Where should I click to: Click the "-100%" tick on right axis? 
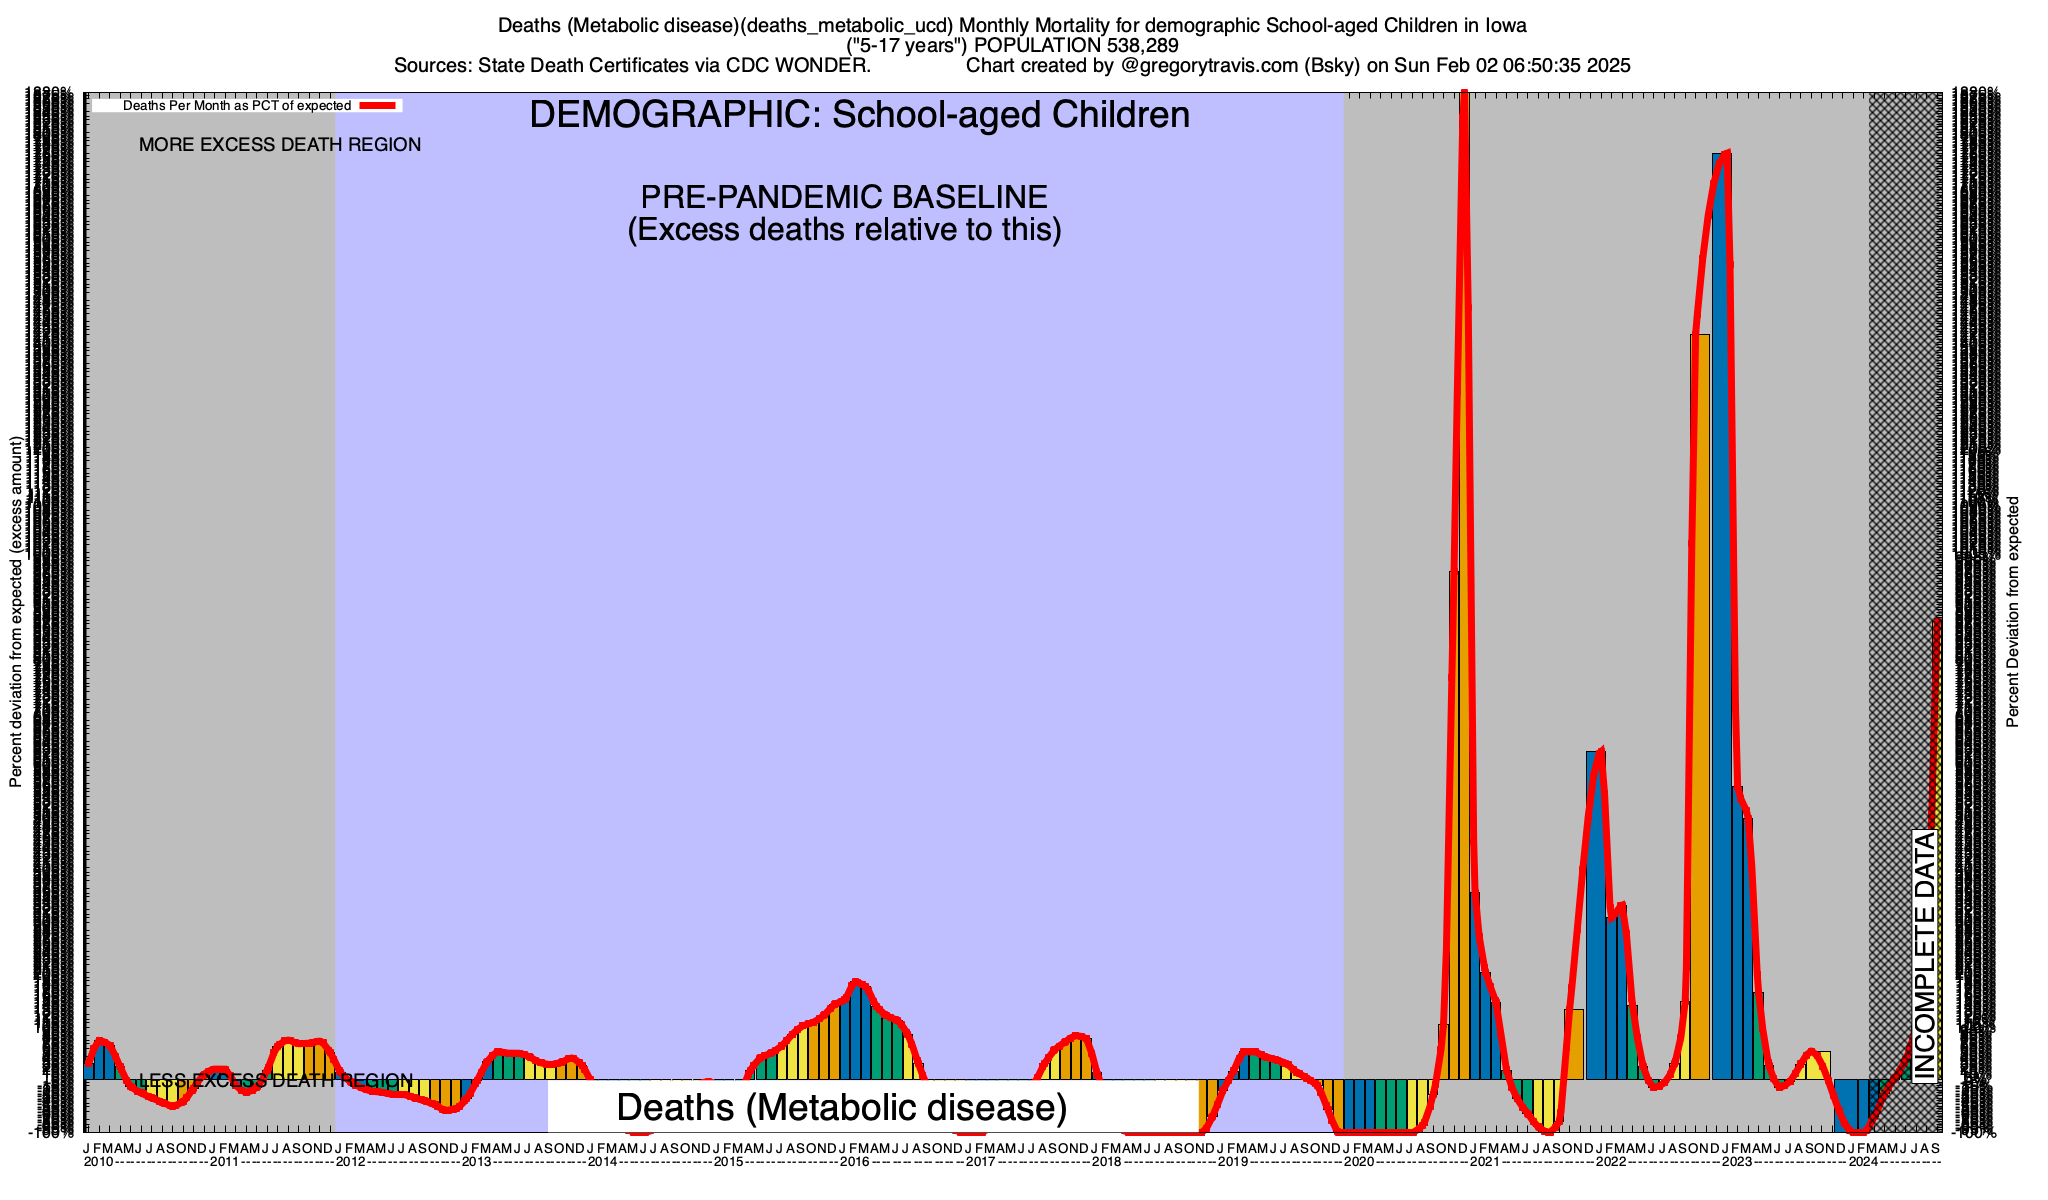(x=1975, y=1133)
